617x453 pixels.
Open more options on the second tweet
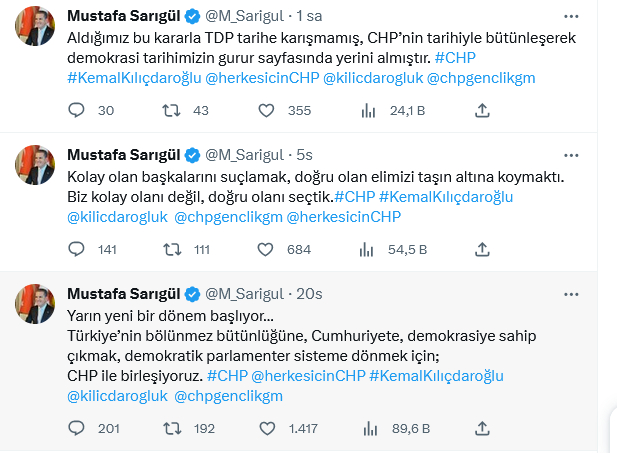tap(570, 154)
